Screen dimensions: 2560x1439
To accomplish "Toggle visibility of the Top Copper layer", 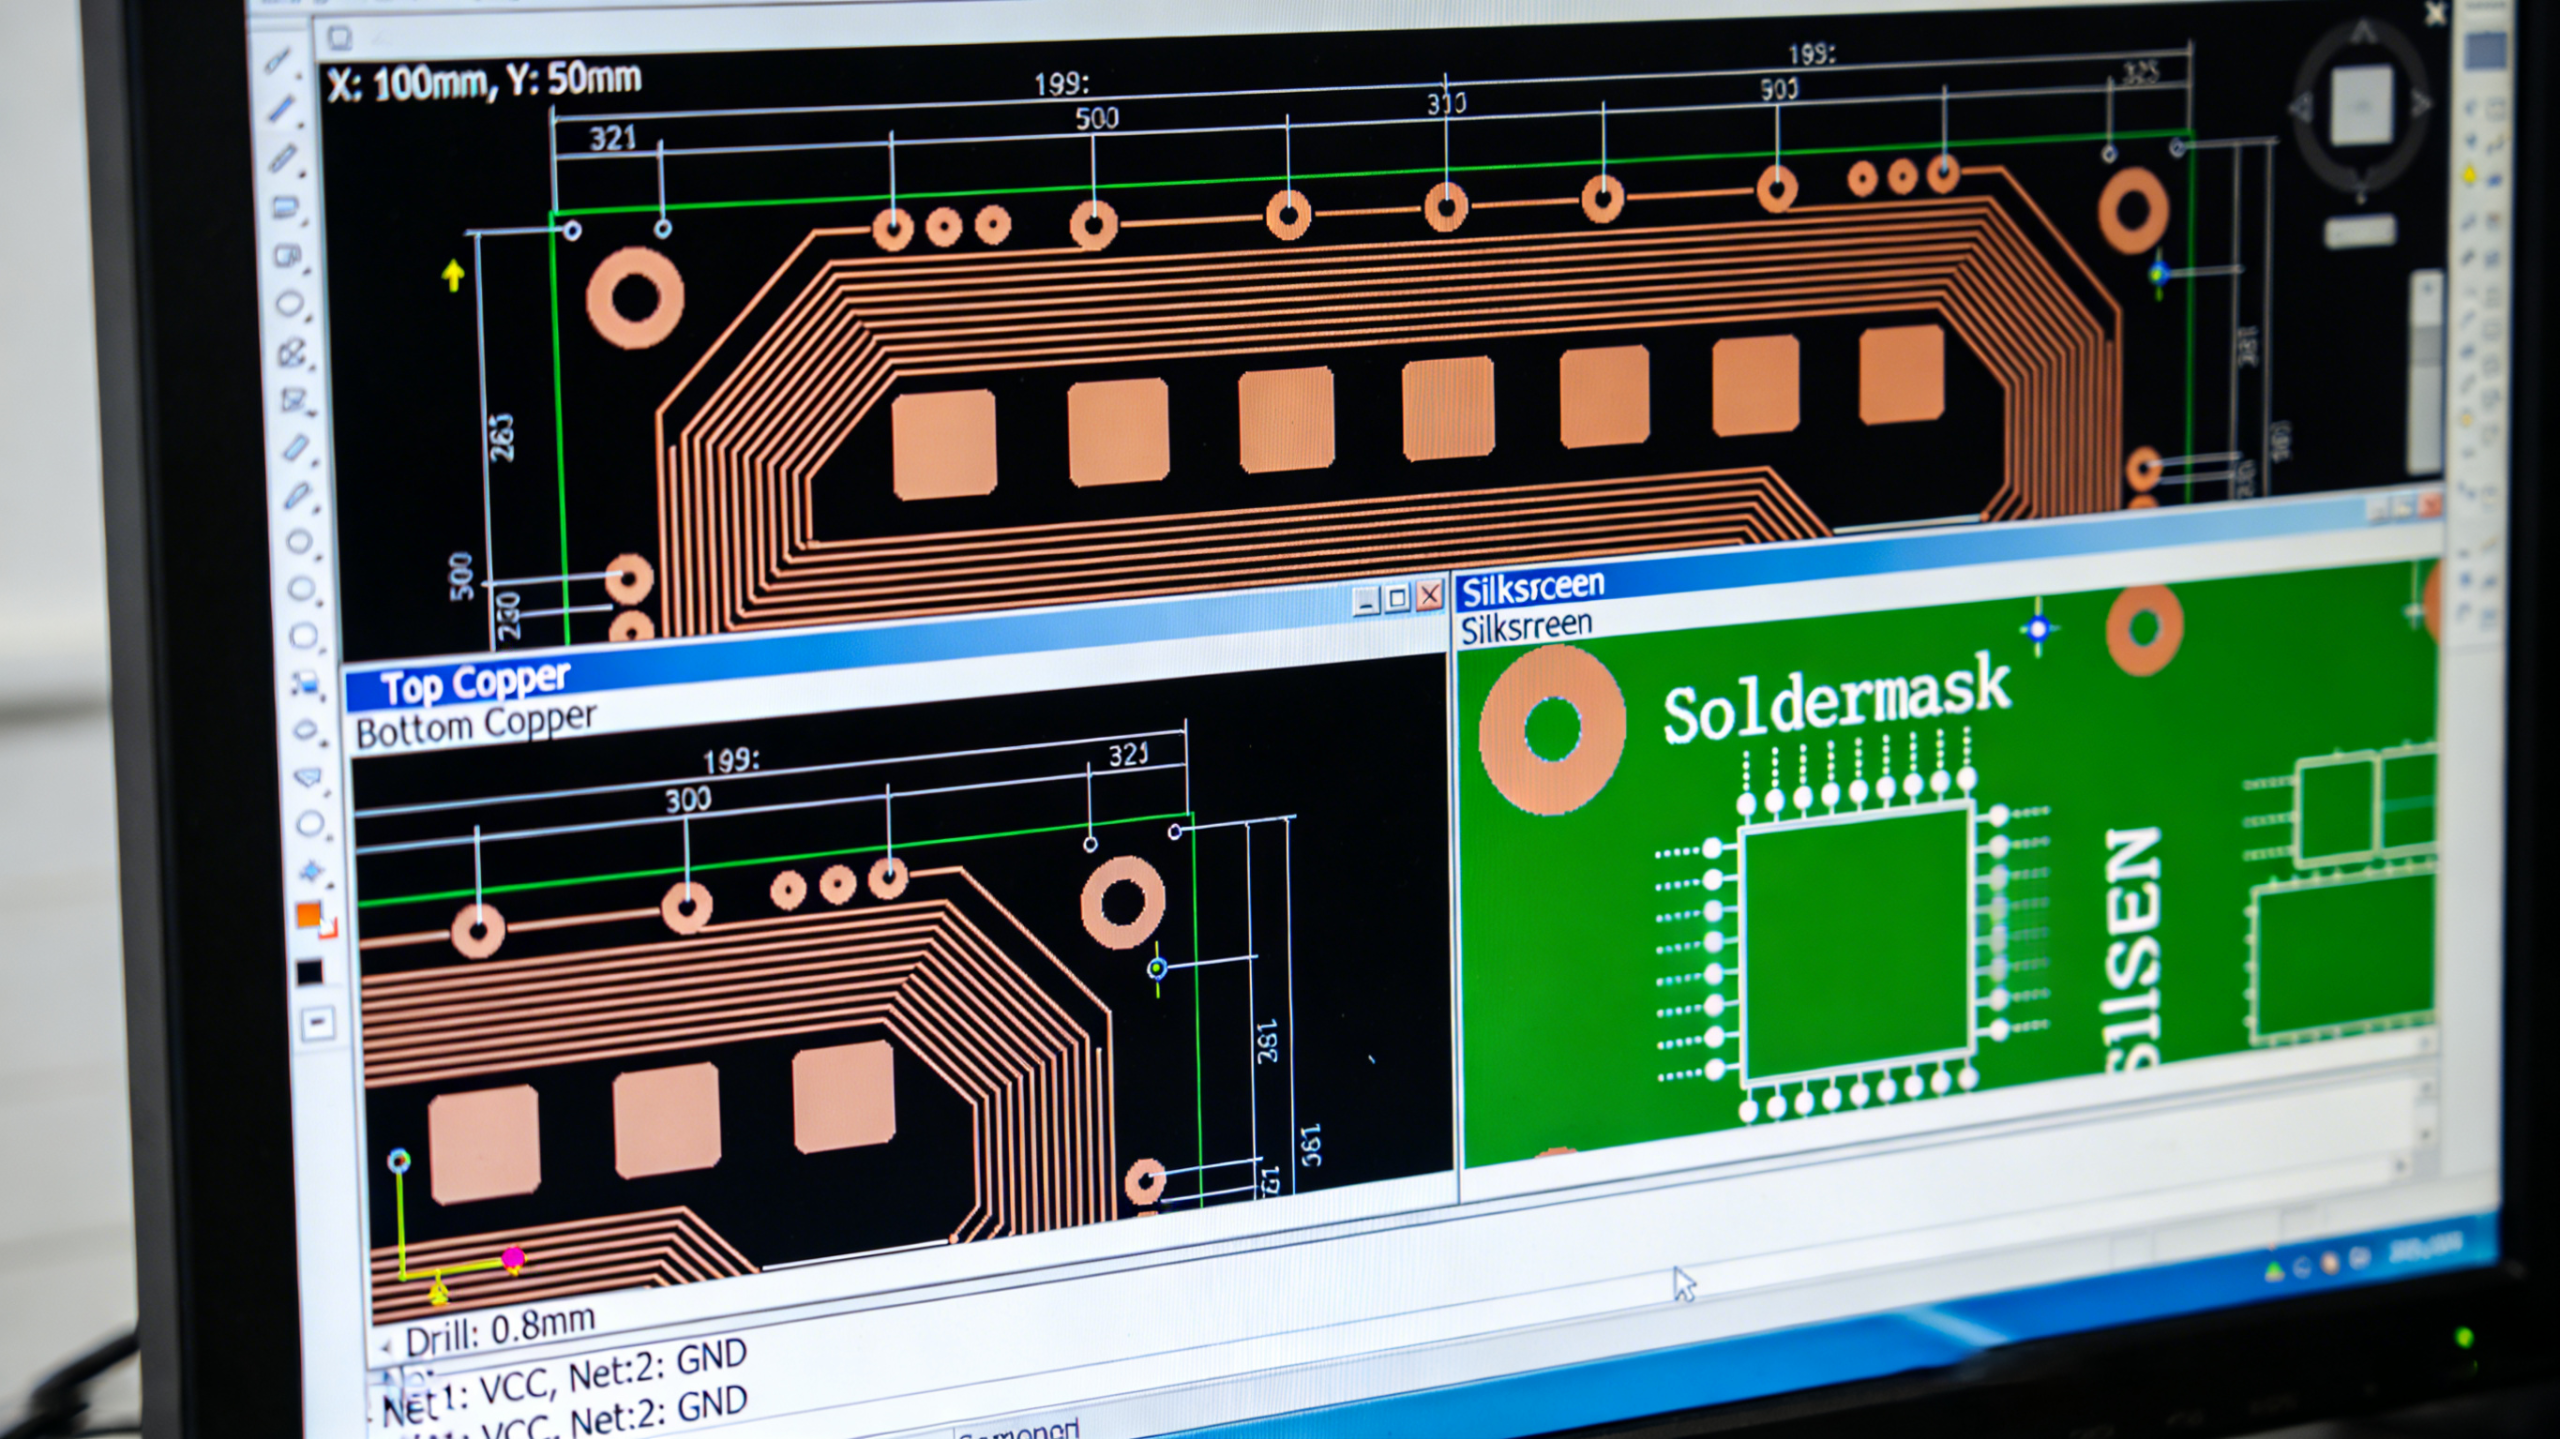I will point(470,678).
